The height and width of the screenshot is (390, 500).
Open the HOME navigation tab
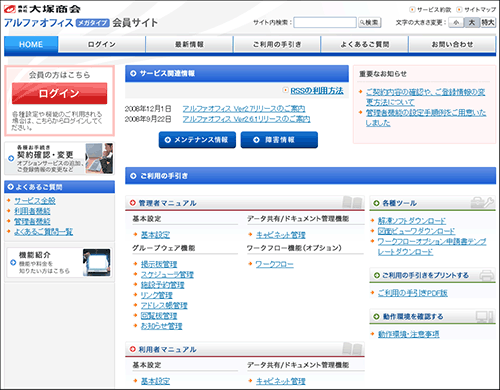pos(31,44)
